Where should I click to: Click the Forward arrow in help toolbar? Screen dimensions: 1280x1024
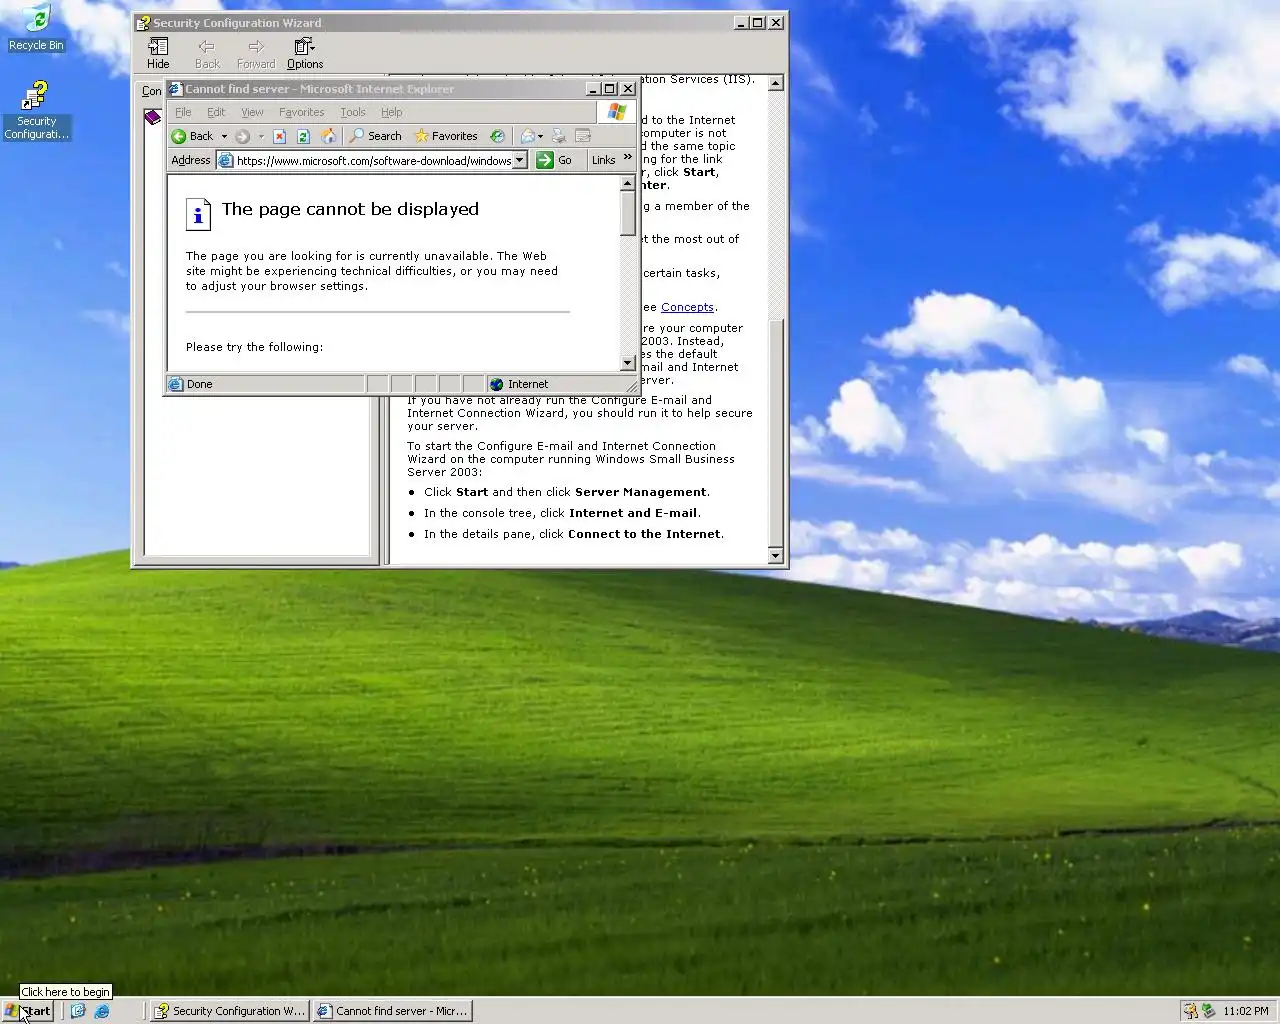pos(256,54)
